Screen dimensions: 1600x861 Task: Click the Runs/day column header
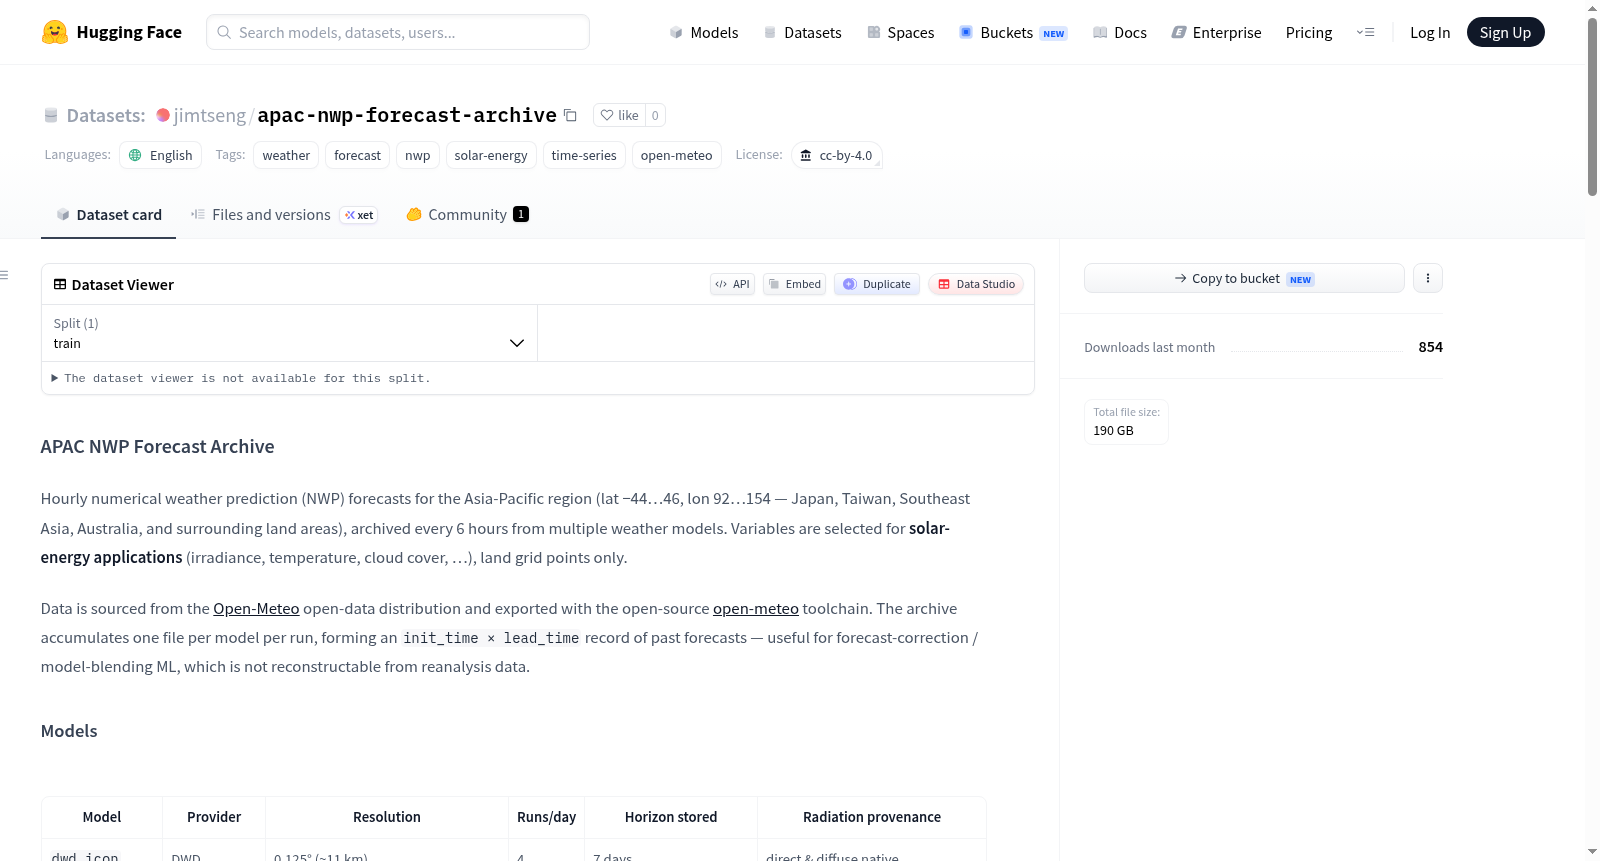pos(546,817)
